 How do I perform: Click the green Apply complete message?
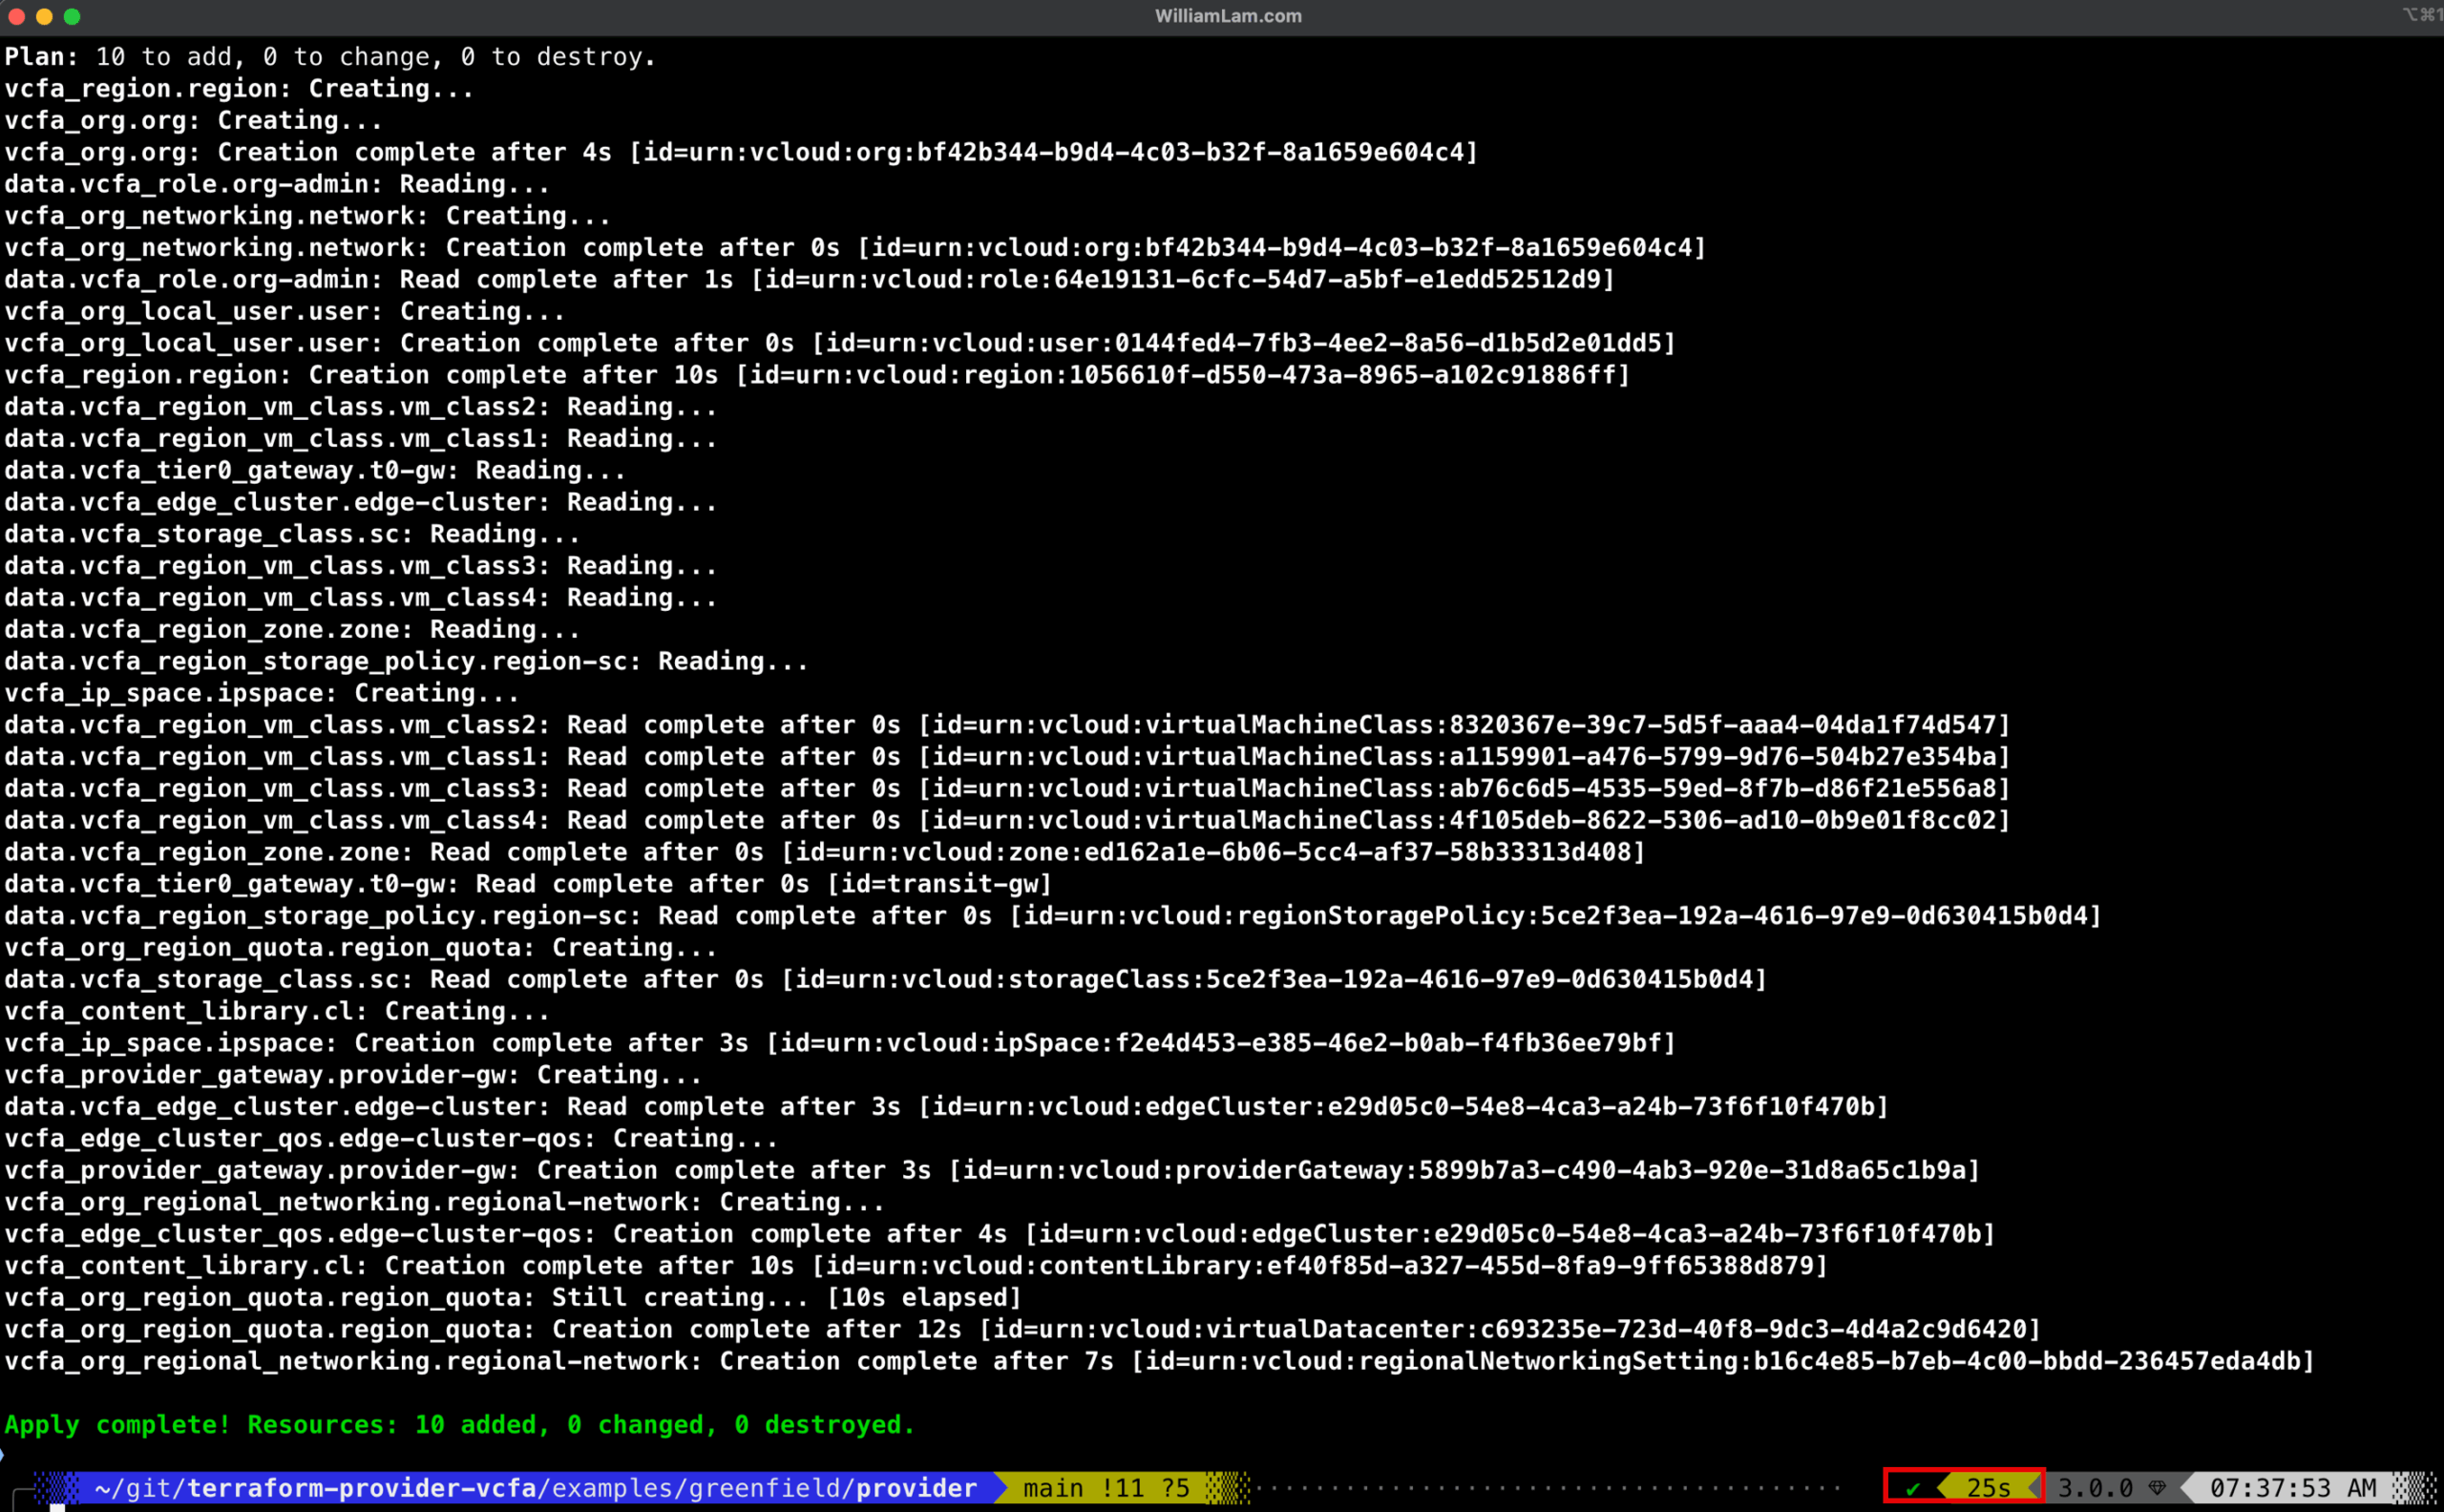[456, 1424]
